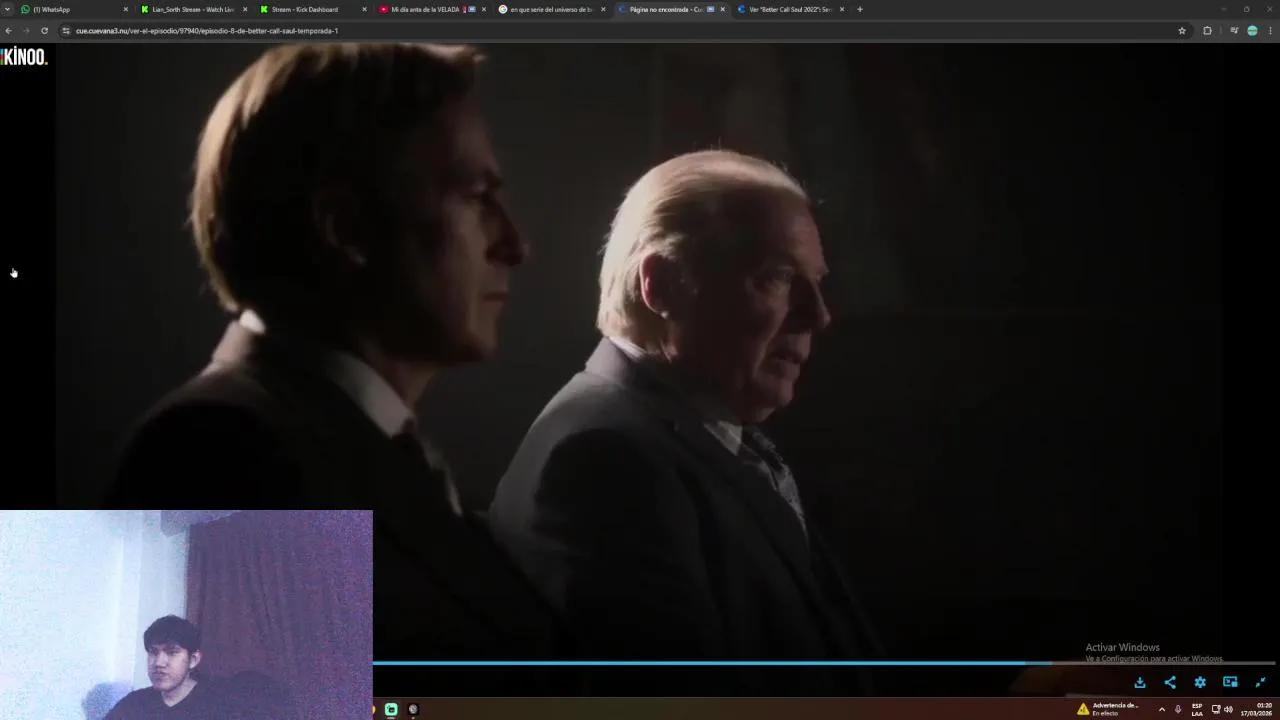Open the network icon in the system tray
1280x720 pixels.
pyautogui.click(x=1216, y=709)
